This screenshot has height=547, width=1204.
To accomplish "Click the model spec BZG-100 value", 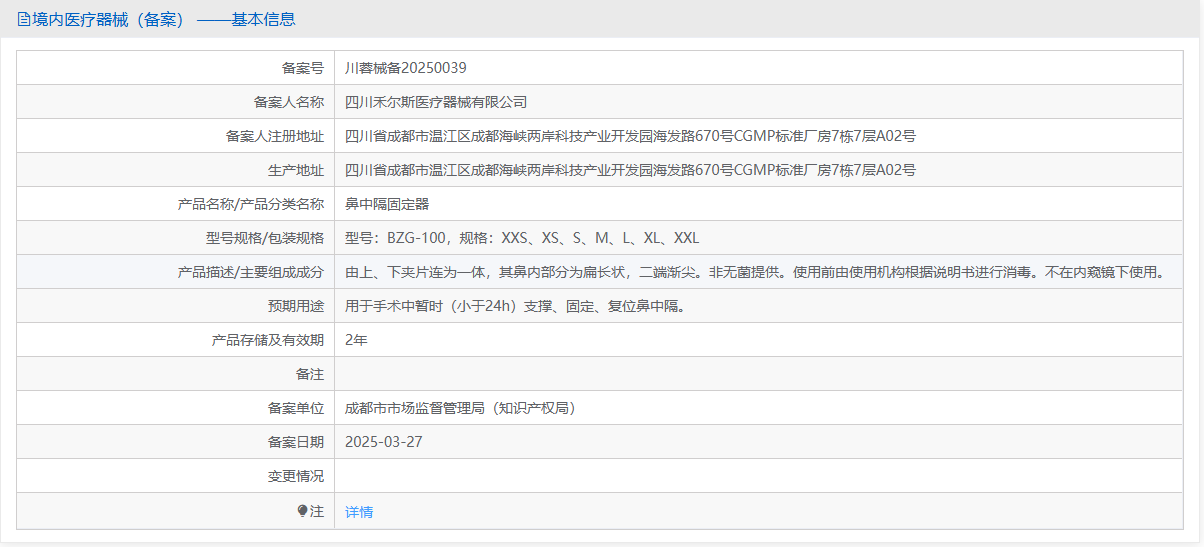I will (522, 238).
